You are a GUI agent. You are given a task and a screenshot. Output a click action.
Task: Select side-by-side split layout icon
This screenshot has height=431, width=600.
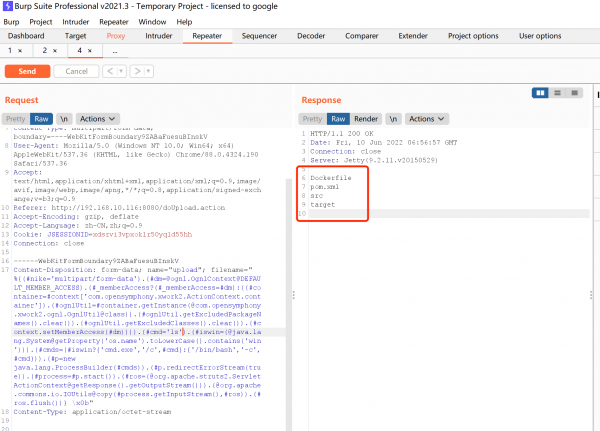coord(542,92)
